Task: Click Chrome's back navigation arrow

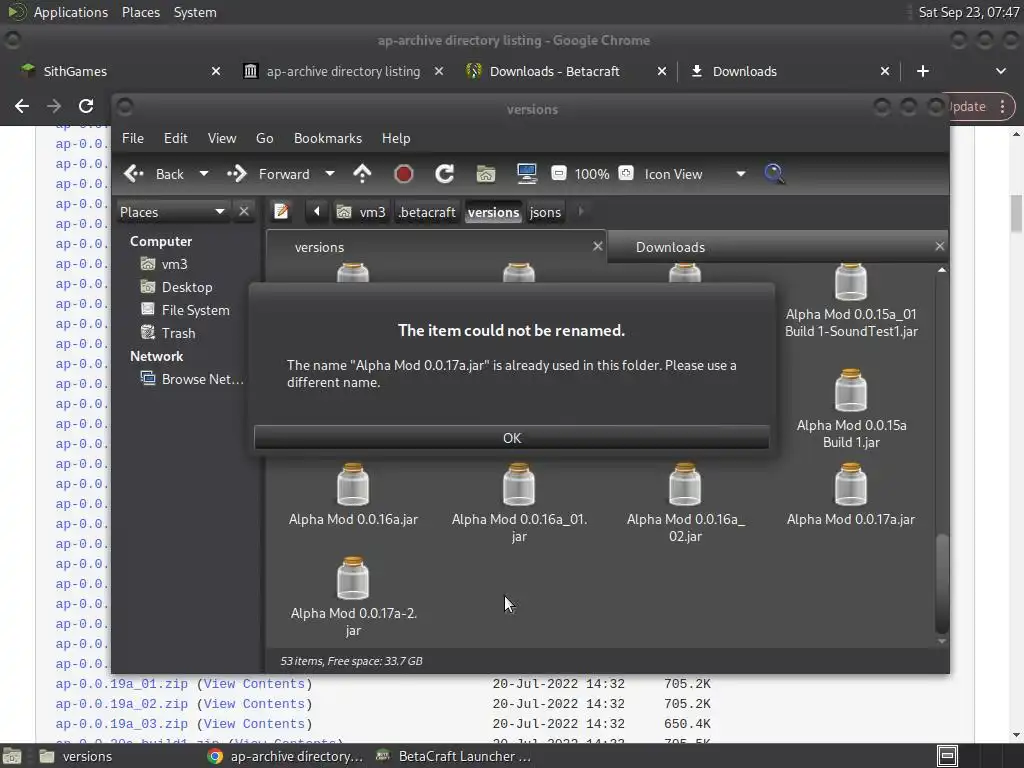Action: (x=22, y=106)
